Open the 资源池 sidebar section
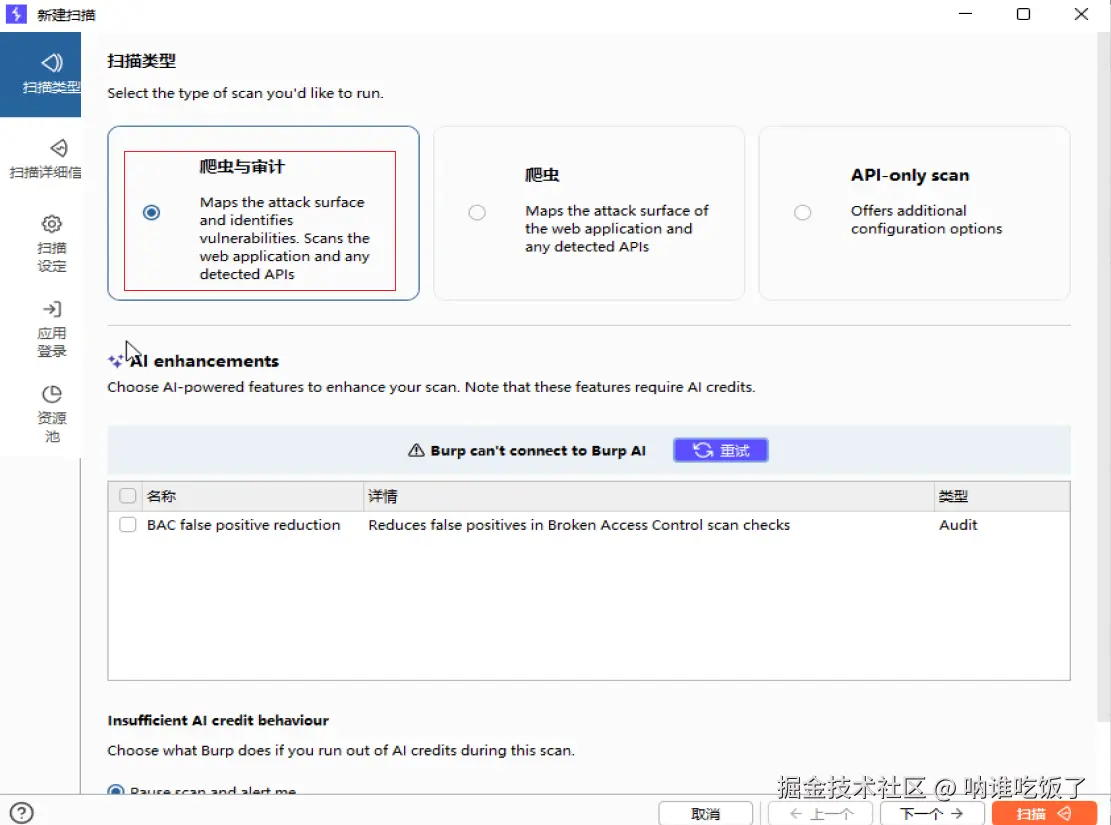The width and height of the screenshot is (1111, 825). point(51,414)
